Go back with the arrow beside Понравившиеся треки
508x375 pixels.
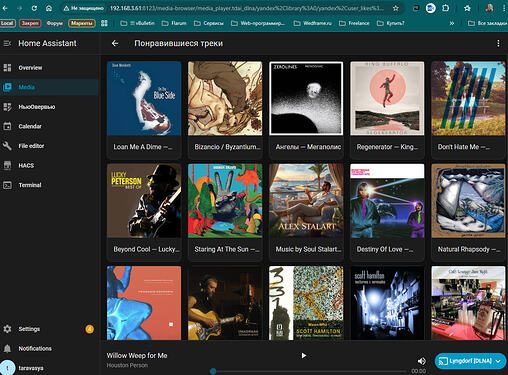[x=115, y=43]
